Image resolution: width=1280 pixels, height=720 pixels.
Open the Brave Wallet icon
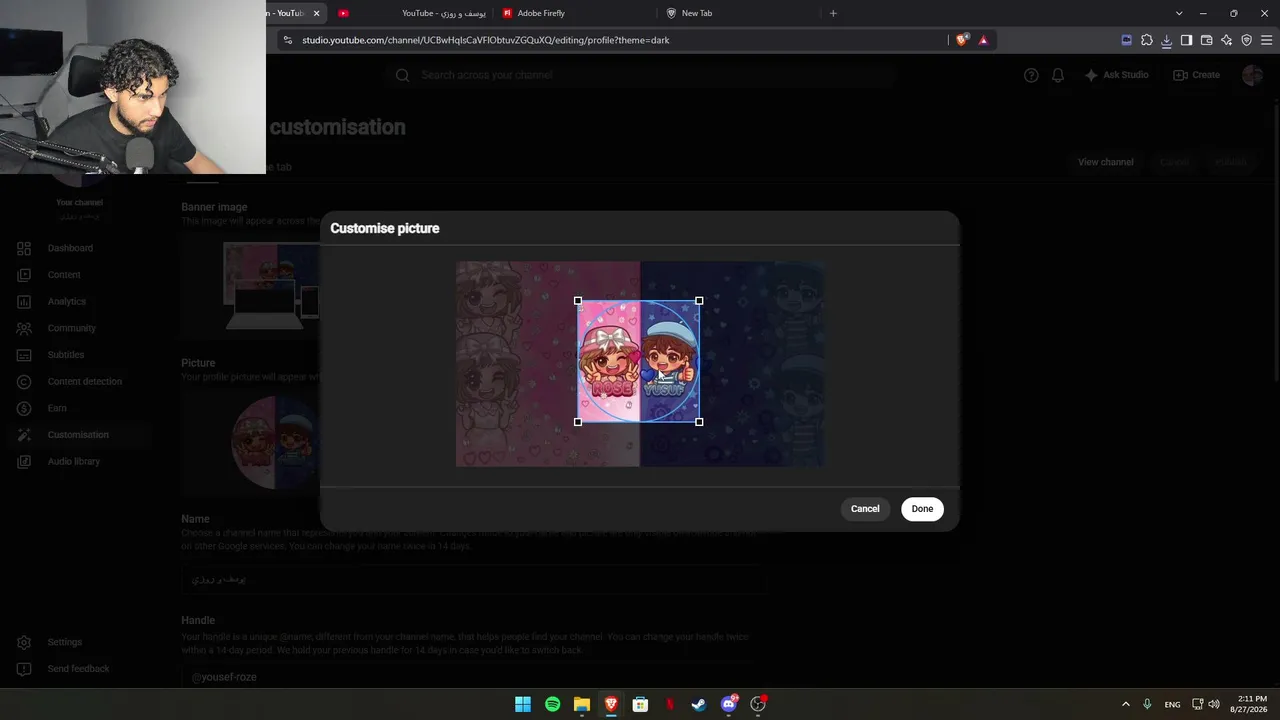[1206, 40]
